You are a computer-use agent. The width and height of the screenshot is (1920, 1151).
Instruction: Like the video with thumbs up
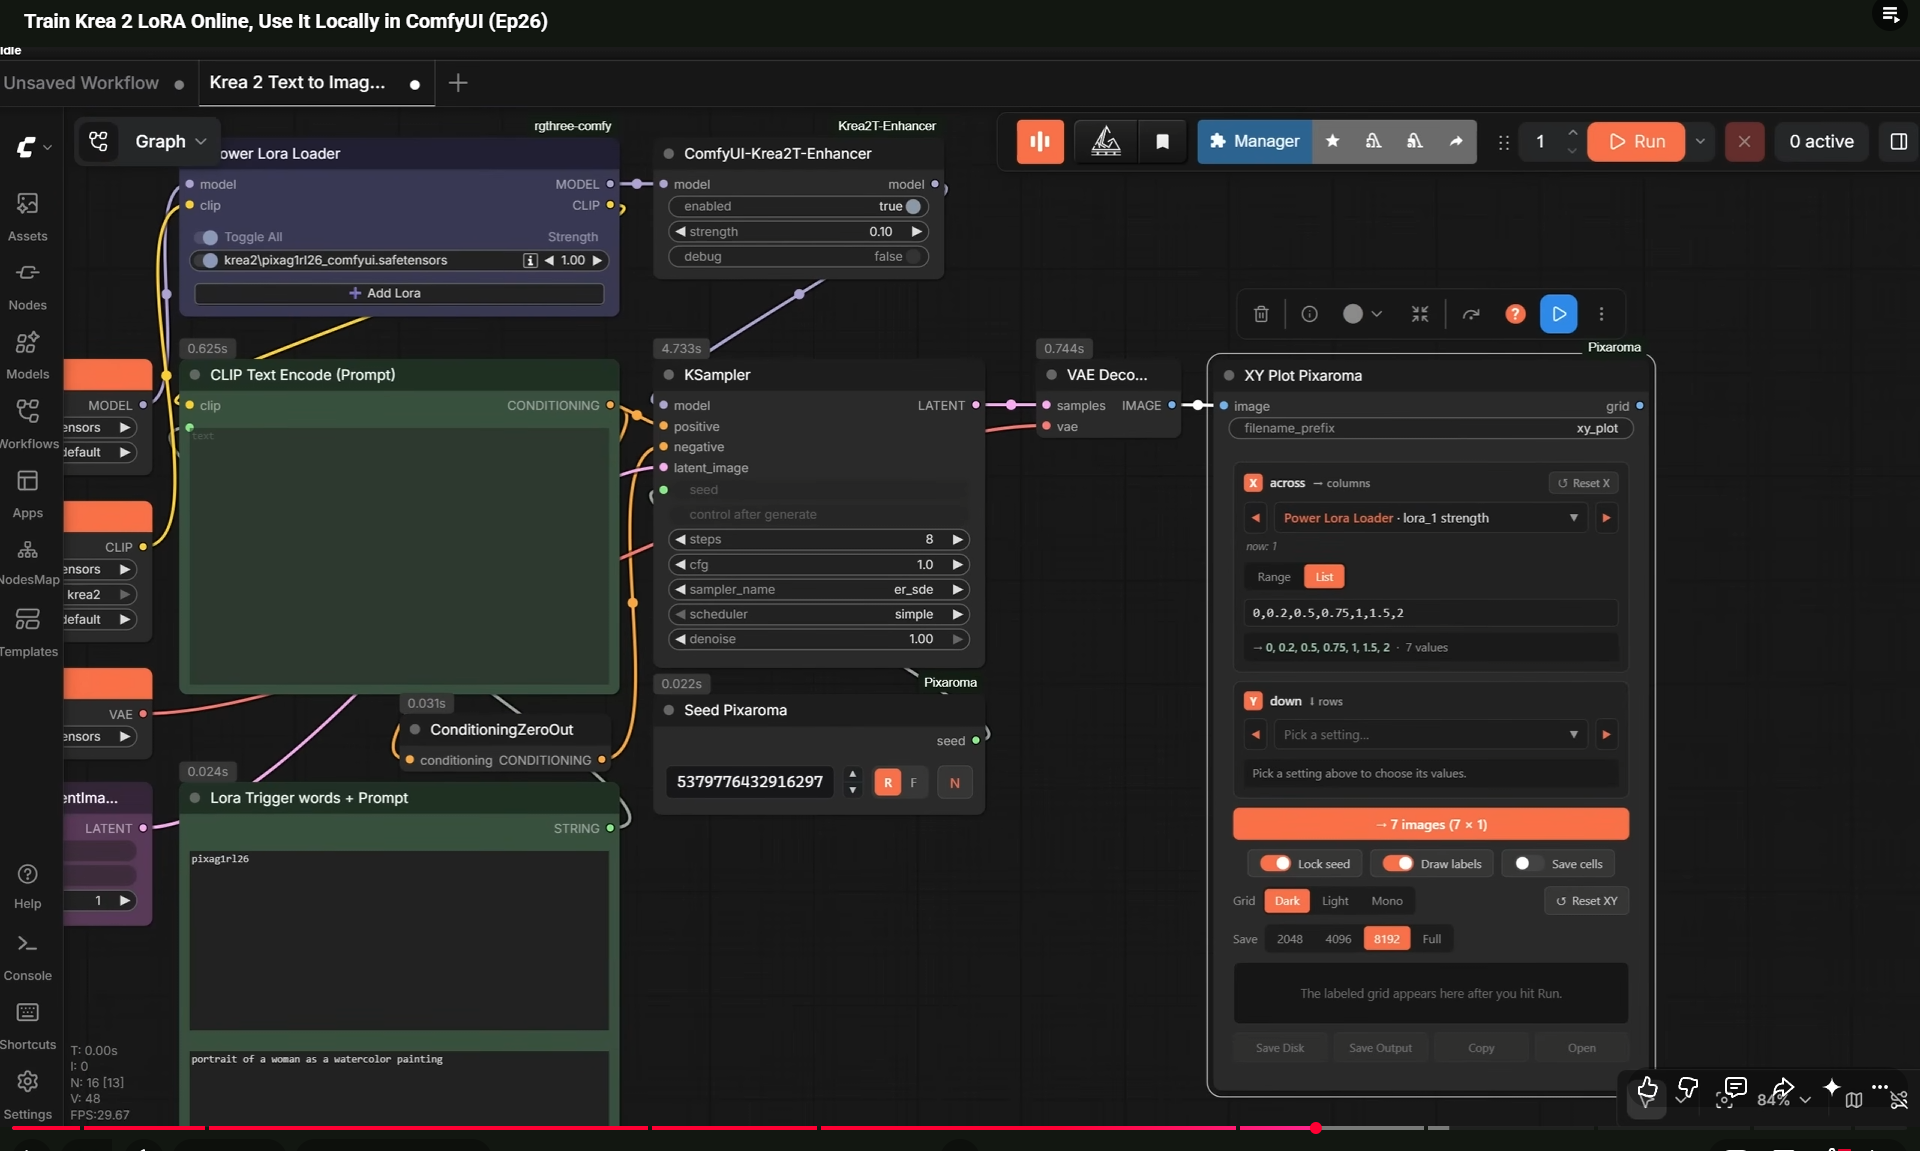coord(1646,1088)
